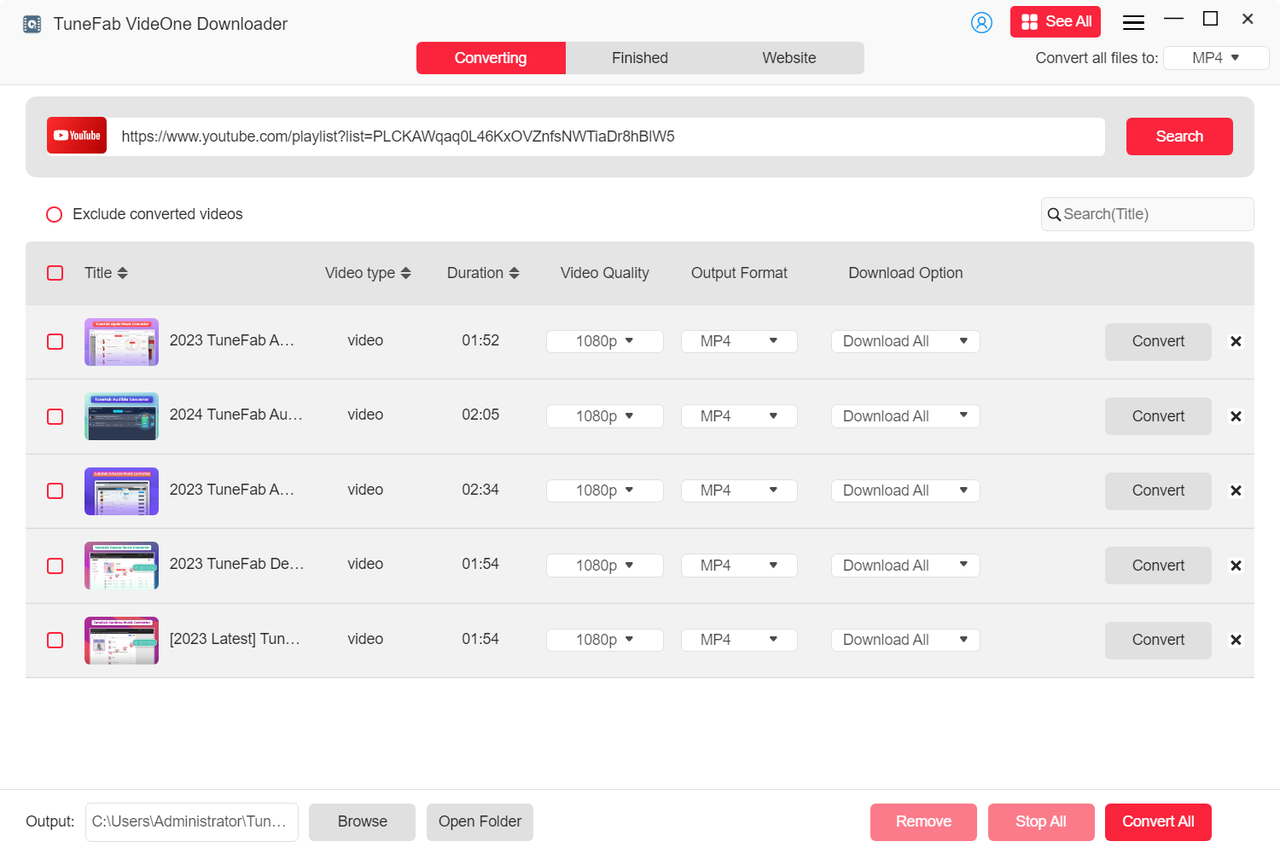Open Download All dropdown for [2023 Latest] Tun…

(x=905, y=640)
